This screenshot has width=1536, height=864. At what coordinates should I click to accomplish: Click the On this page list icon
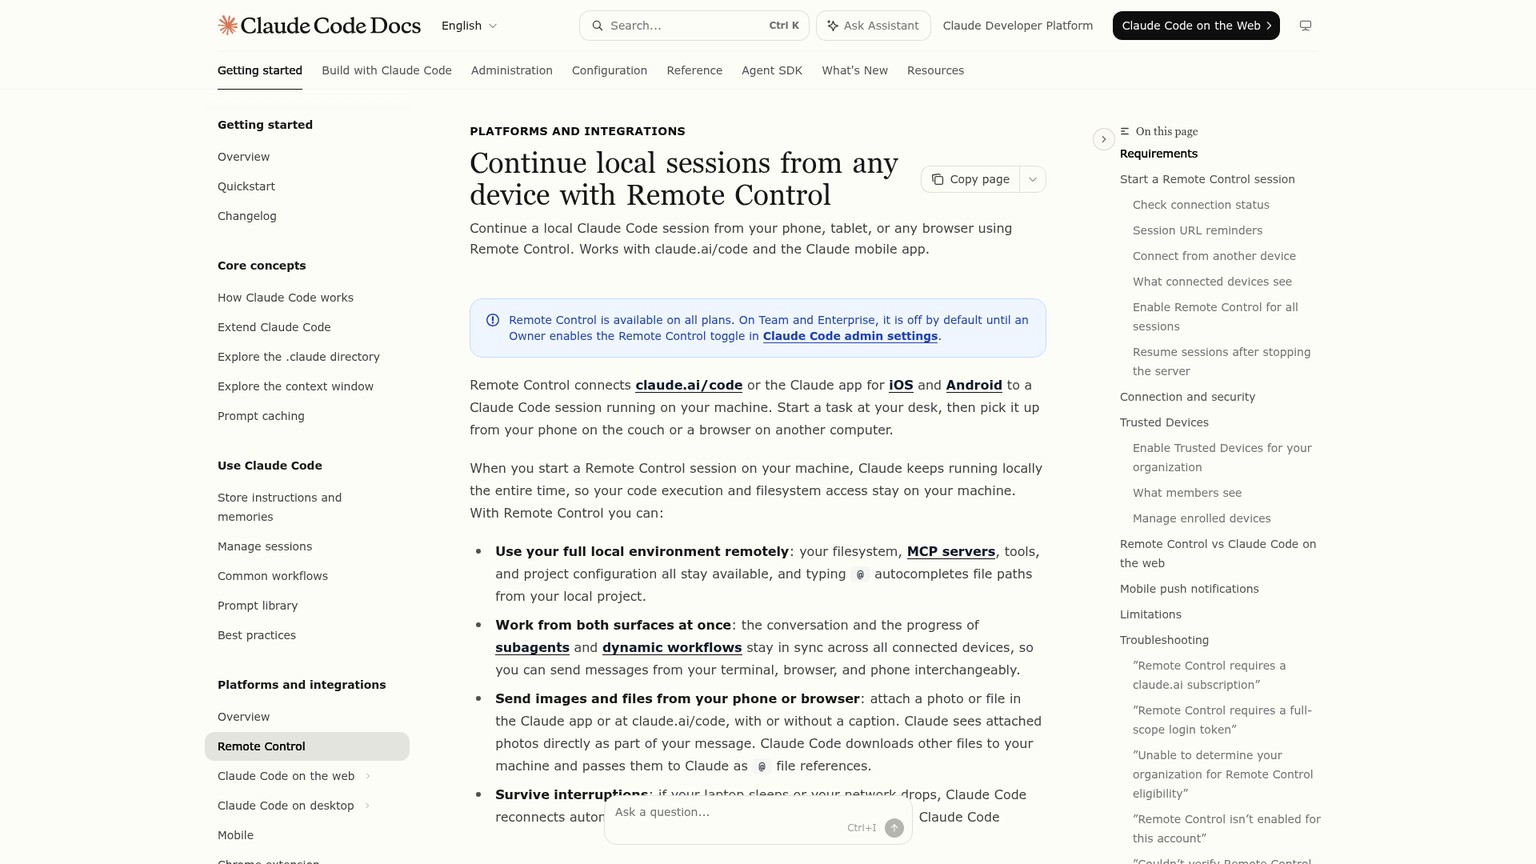click(x=1125, y=132)
